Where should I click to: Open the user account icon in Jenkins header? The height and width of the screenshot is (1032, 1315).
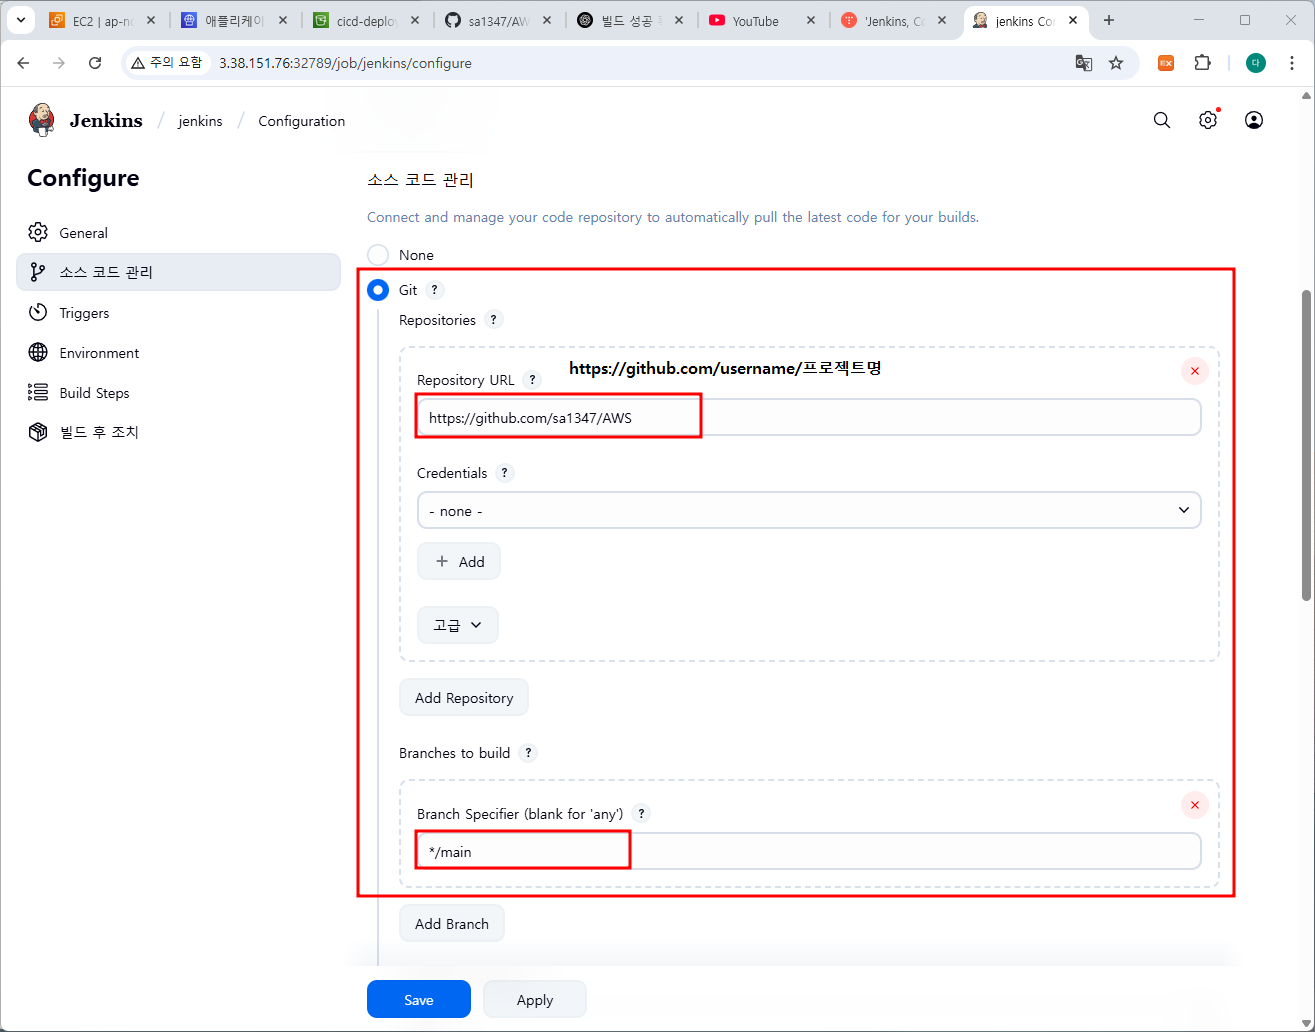tap(1253, 120)
